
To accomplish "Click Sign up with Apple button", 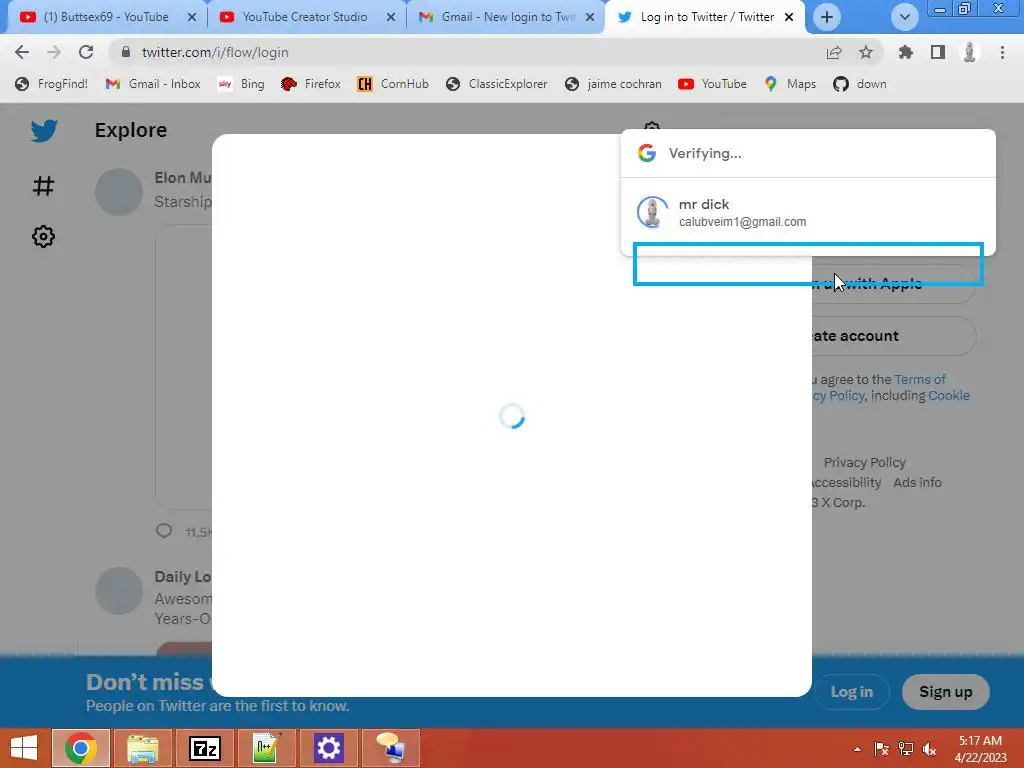I will tap(894, 283).
